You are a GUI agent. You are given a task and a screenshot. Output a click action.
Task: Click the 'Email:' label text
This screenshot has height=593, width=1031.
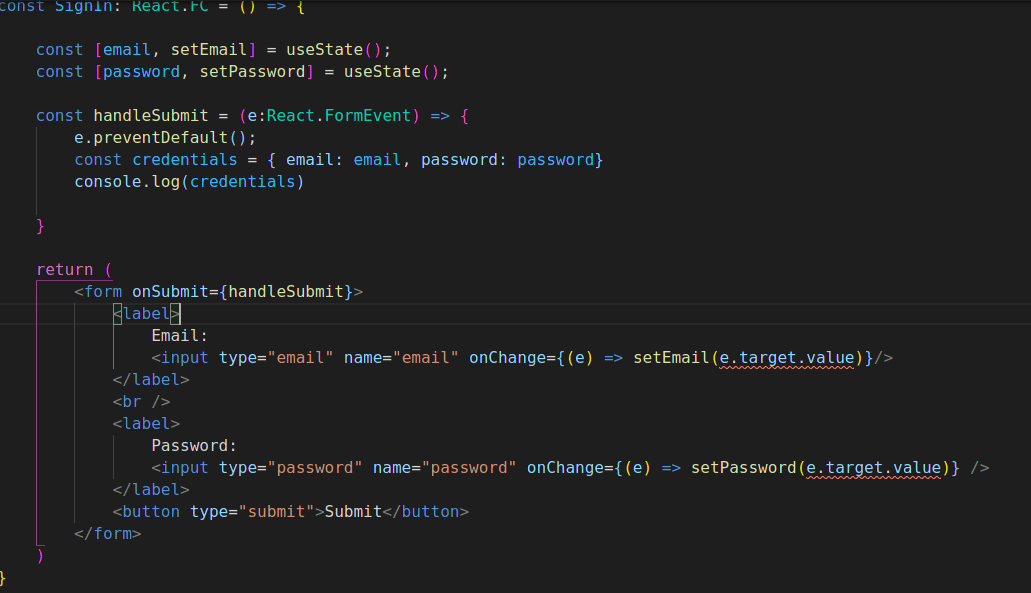point(180,336)
